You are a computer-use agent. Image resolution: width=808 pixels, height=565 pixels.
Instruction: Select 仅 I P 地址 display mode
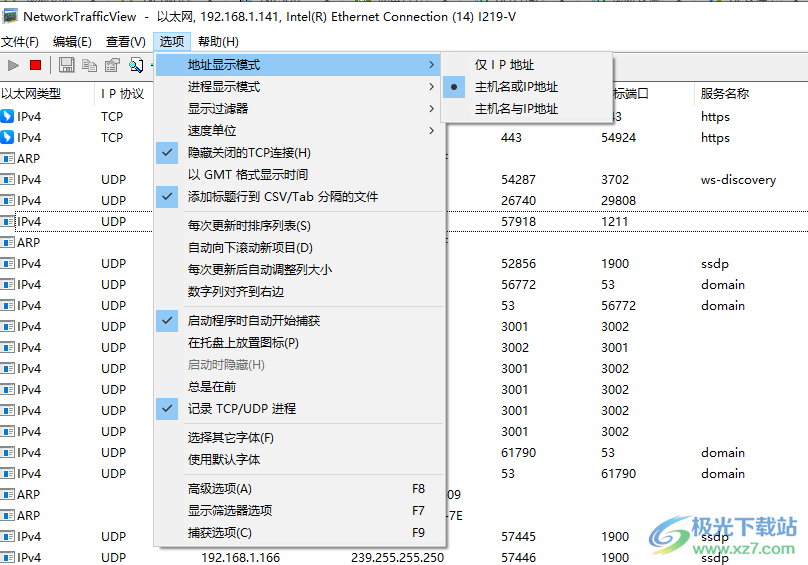[527, 65]
